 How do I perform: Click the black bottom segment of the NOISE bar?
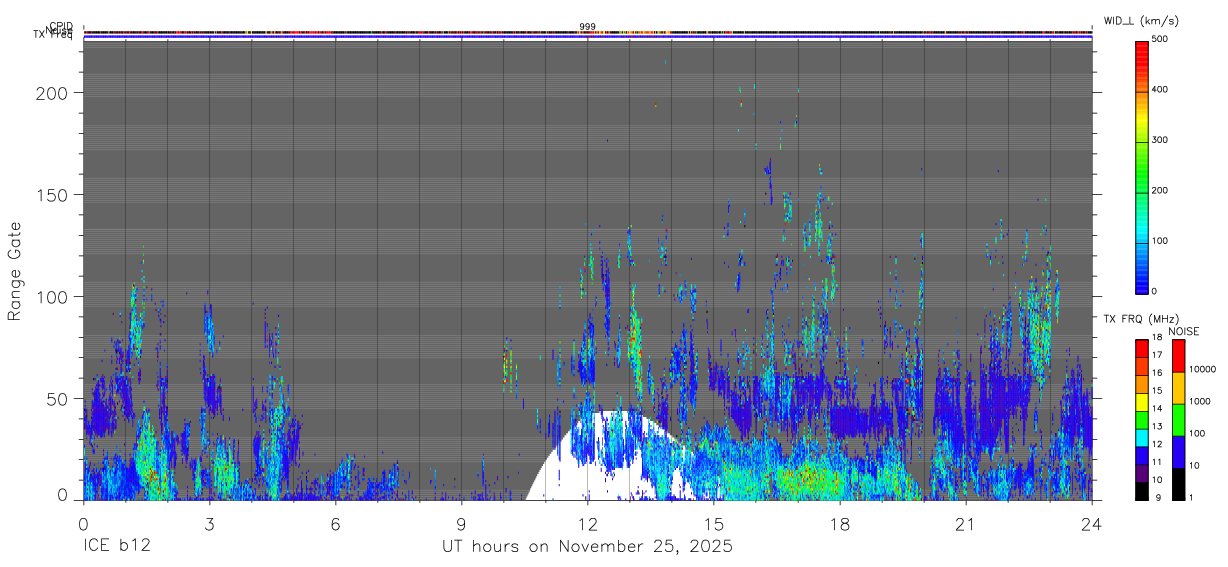1178,484
